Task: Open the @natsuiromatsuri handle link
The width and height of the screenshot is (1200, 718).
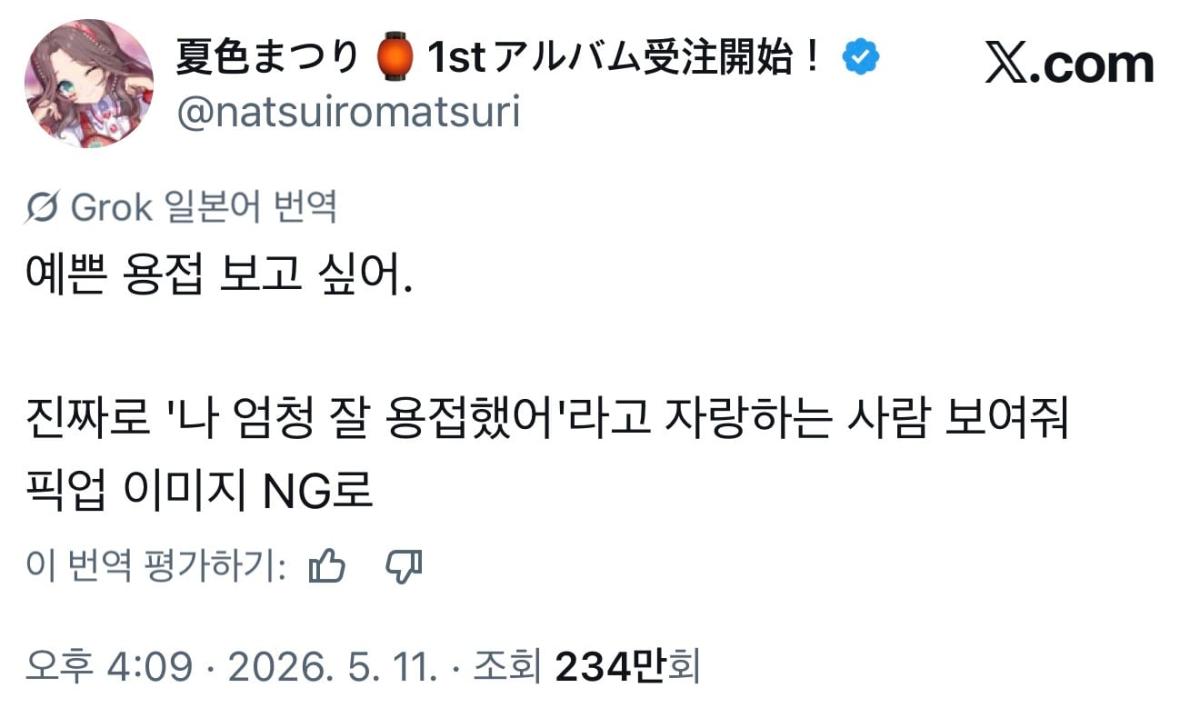Action: coord(348,112)
